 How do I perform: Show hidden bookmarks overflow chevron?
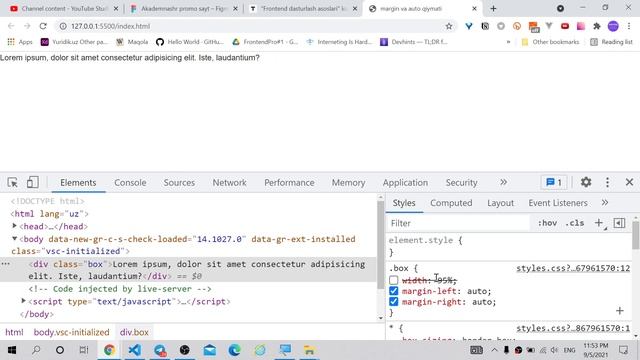(x=508, y=42)
